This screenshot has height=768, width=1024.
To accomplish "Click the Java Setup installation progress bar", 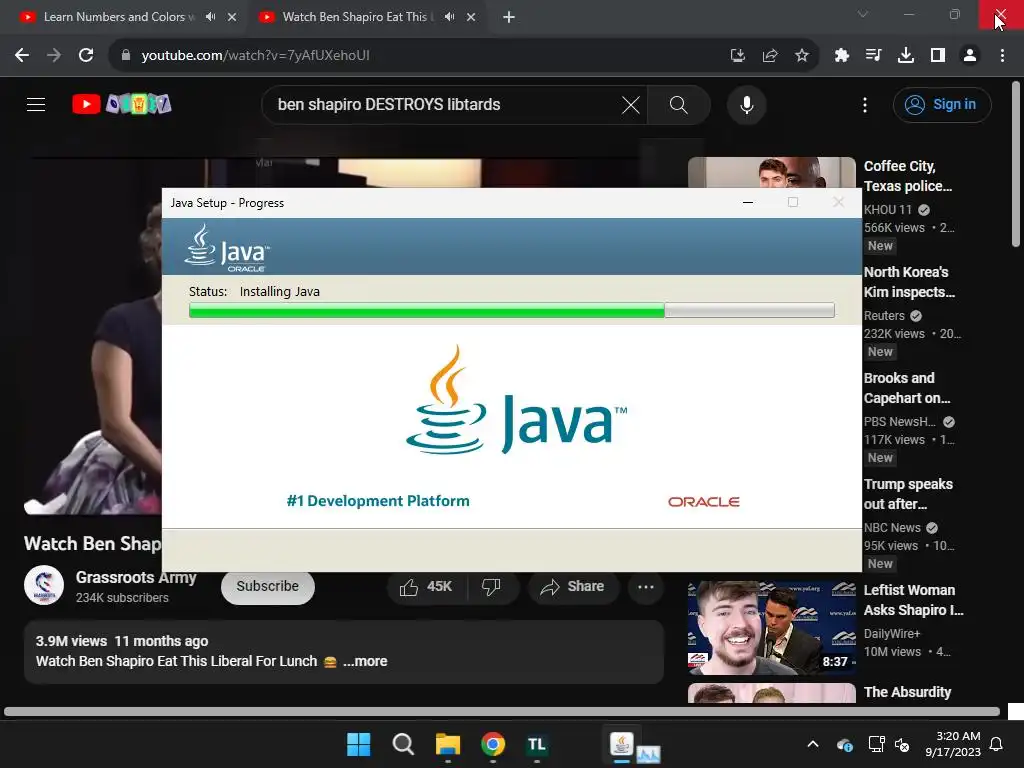I will click(511, 310).
